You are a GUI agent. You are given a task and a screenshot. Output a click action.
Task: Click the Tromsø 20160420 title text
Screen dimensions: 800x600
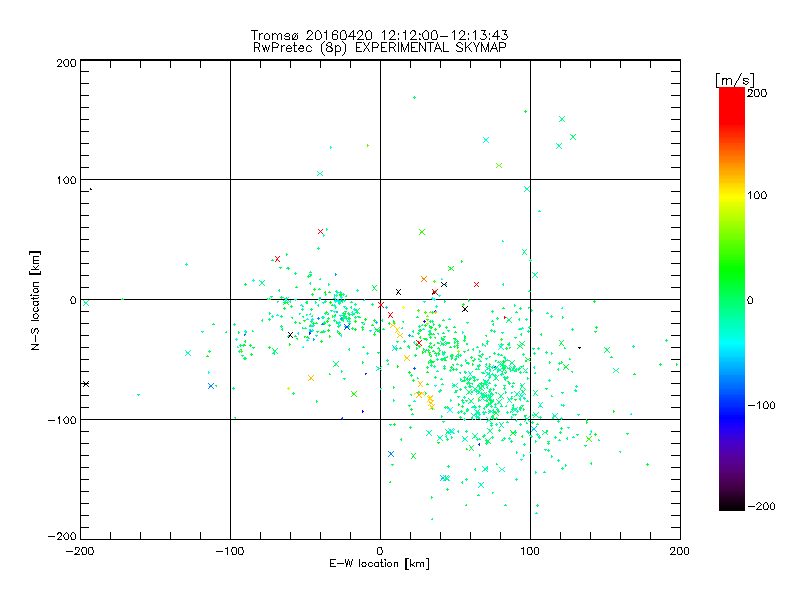pyautogui.click(x=380, y=35)
